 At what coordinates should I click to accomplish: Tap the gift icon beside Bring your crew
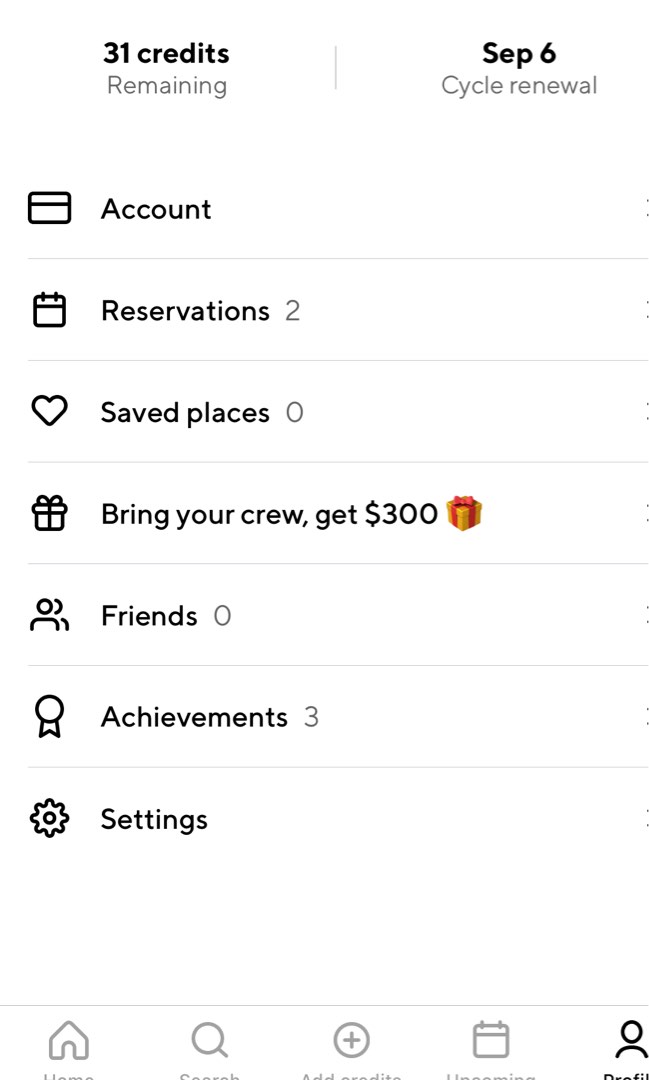49,513
